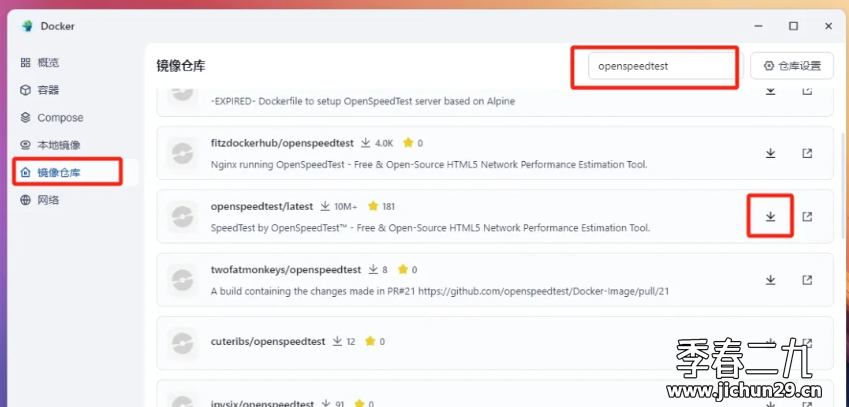Select twofatmonkeys/openspeedtest repository name
Image resolution: width=849 pixels, height=407 pixels.
pos(286,270)
